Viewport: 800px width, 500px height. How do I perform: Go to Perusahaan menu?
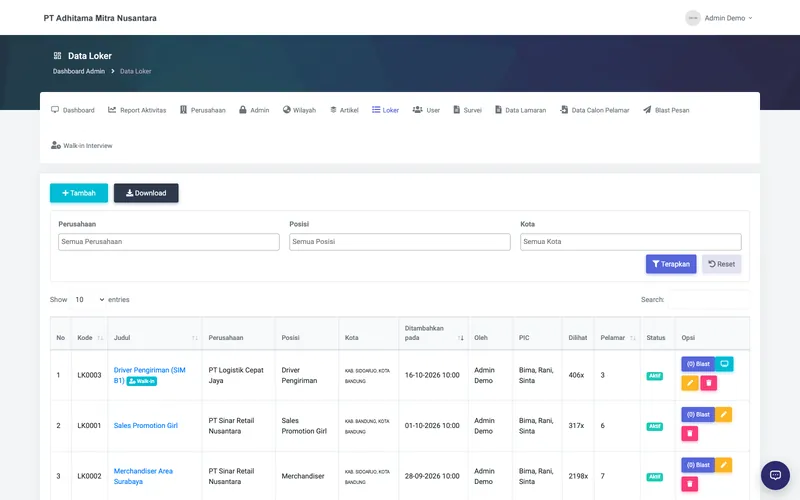pos(203,110)
